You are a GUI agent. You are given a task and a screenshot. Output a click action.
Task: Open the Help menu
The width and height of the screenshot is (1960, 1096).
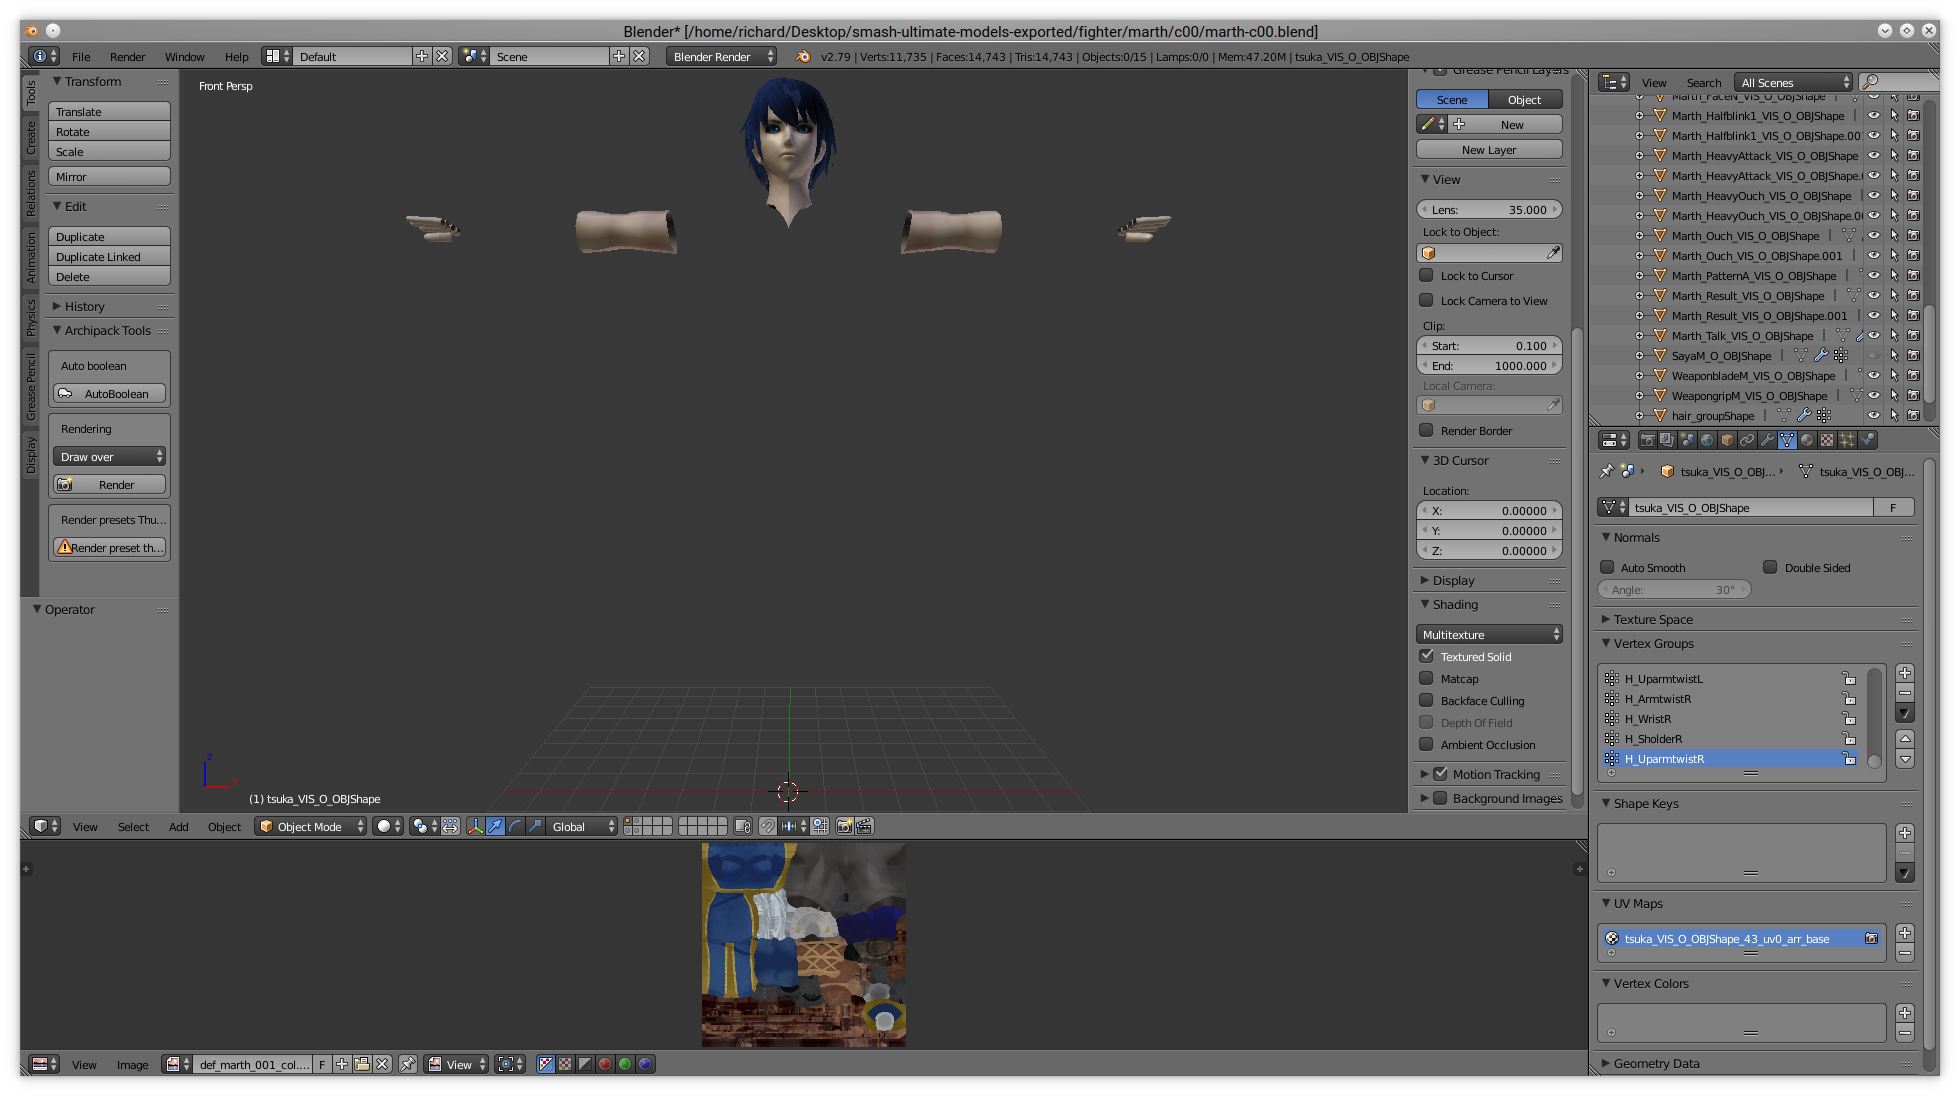pyautogui.click(x=236, y=56)
